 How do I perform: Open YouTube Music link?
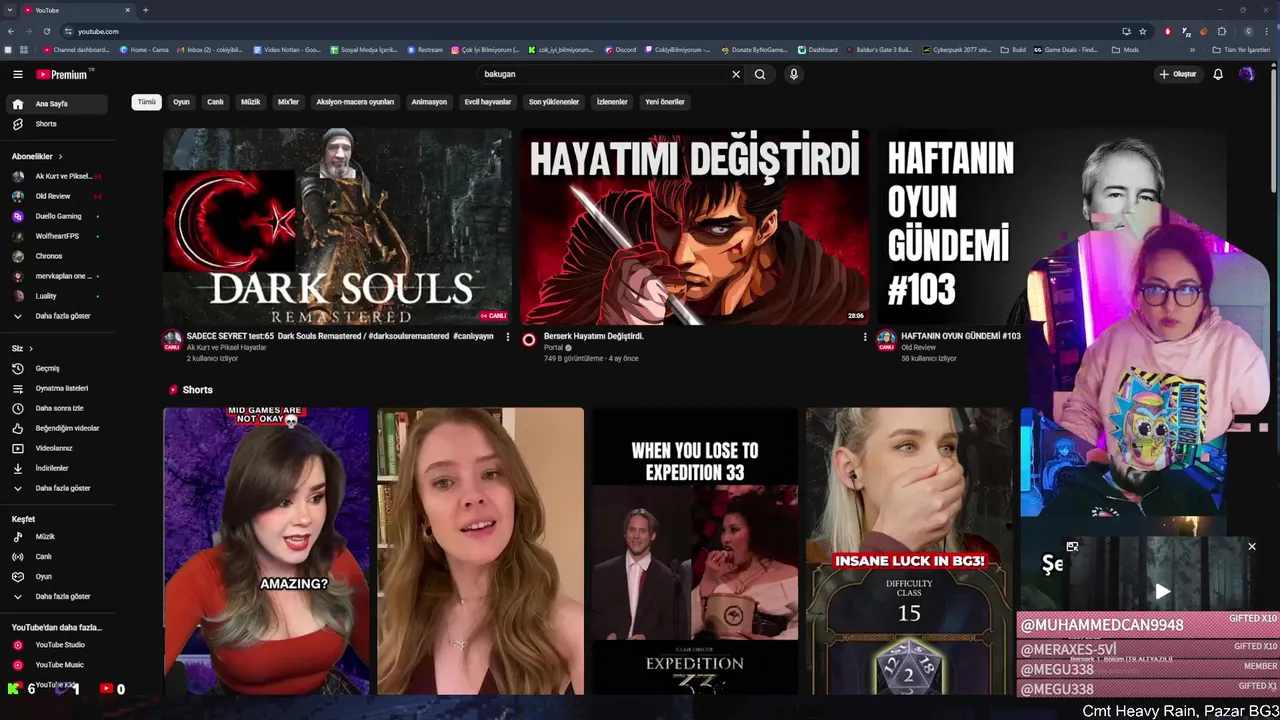[57, 665]
